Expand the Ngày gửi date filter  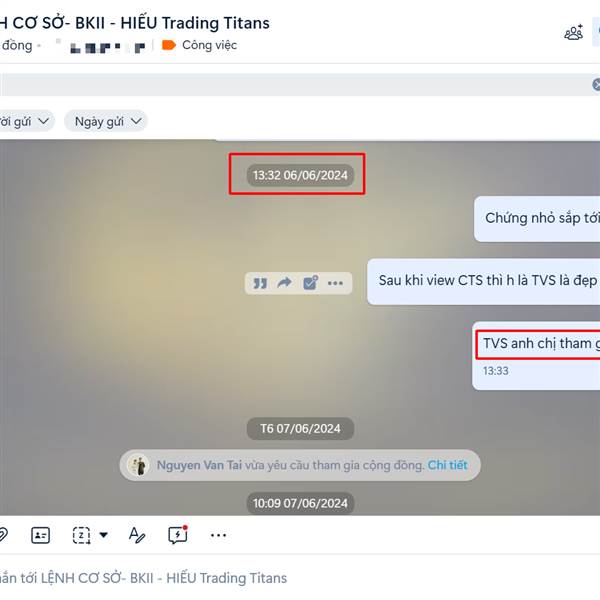pos(106,121)
